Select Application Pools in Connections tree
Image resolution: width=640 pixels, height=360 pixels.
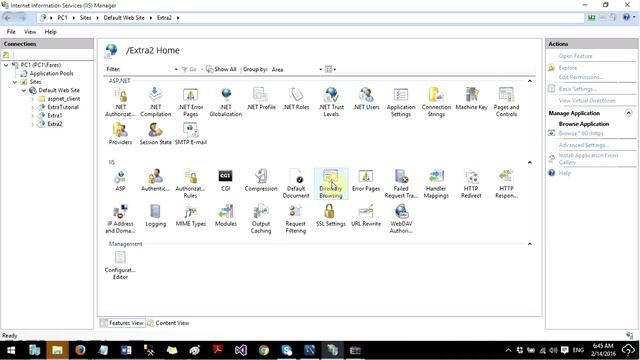51,73
